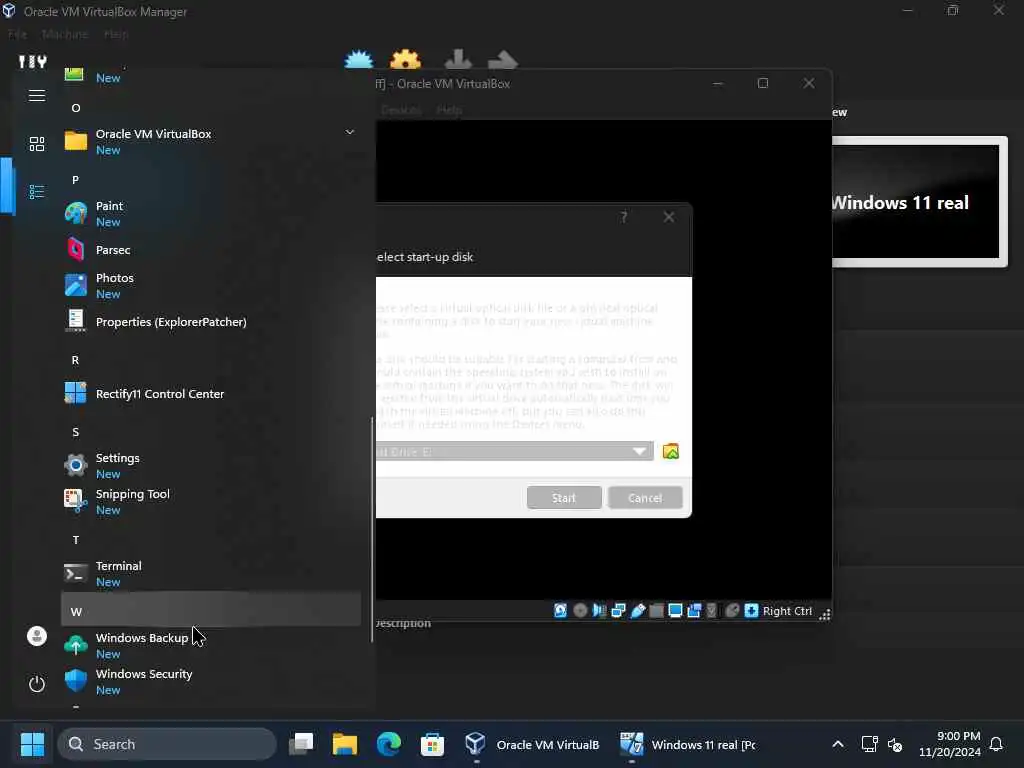Click hard disk activity status icon
Image resolution: width=1024 pixels, height=768 pixels.
560,611
